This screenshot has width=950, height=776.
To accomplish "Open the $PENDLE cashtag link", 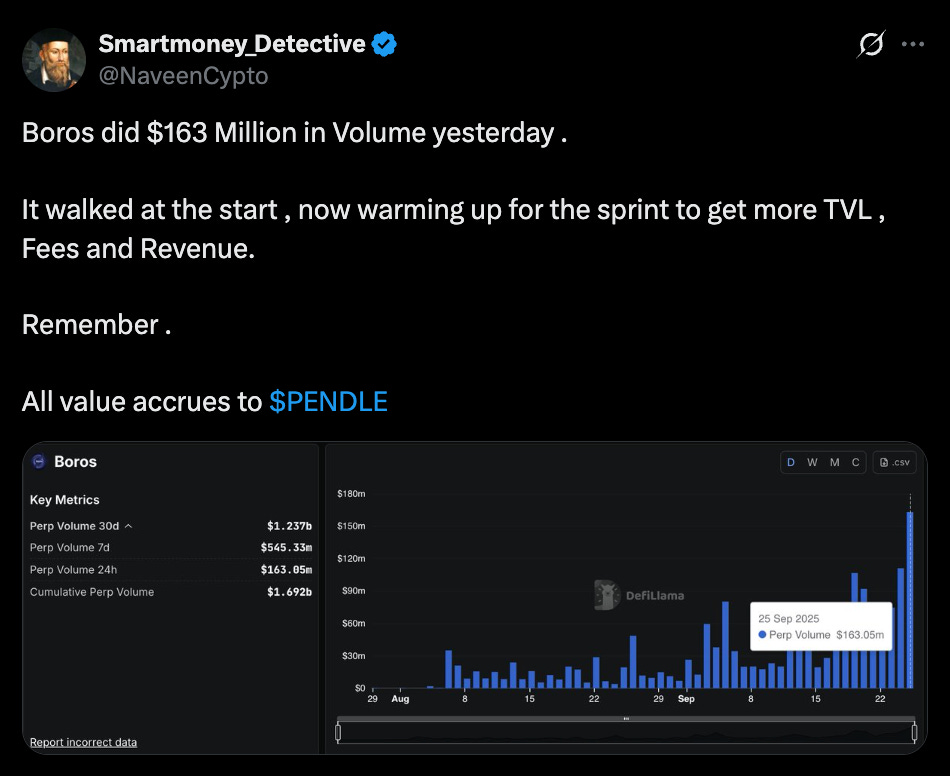I will click(x=328, y=401).
